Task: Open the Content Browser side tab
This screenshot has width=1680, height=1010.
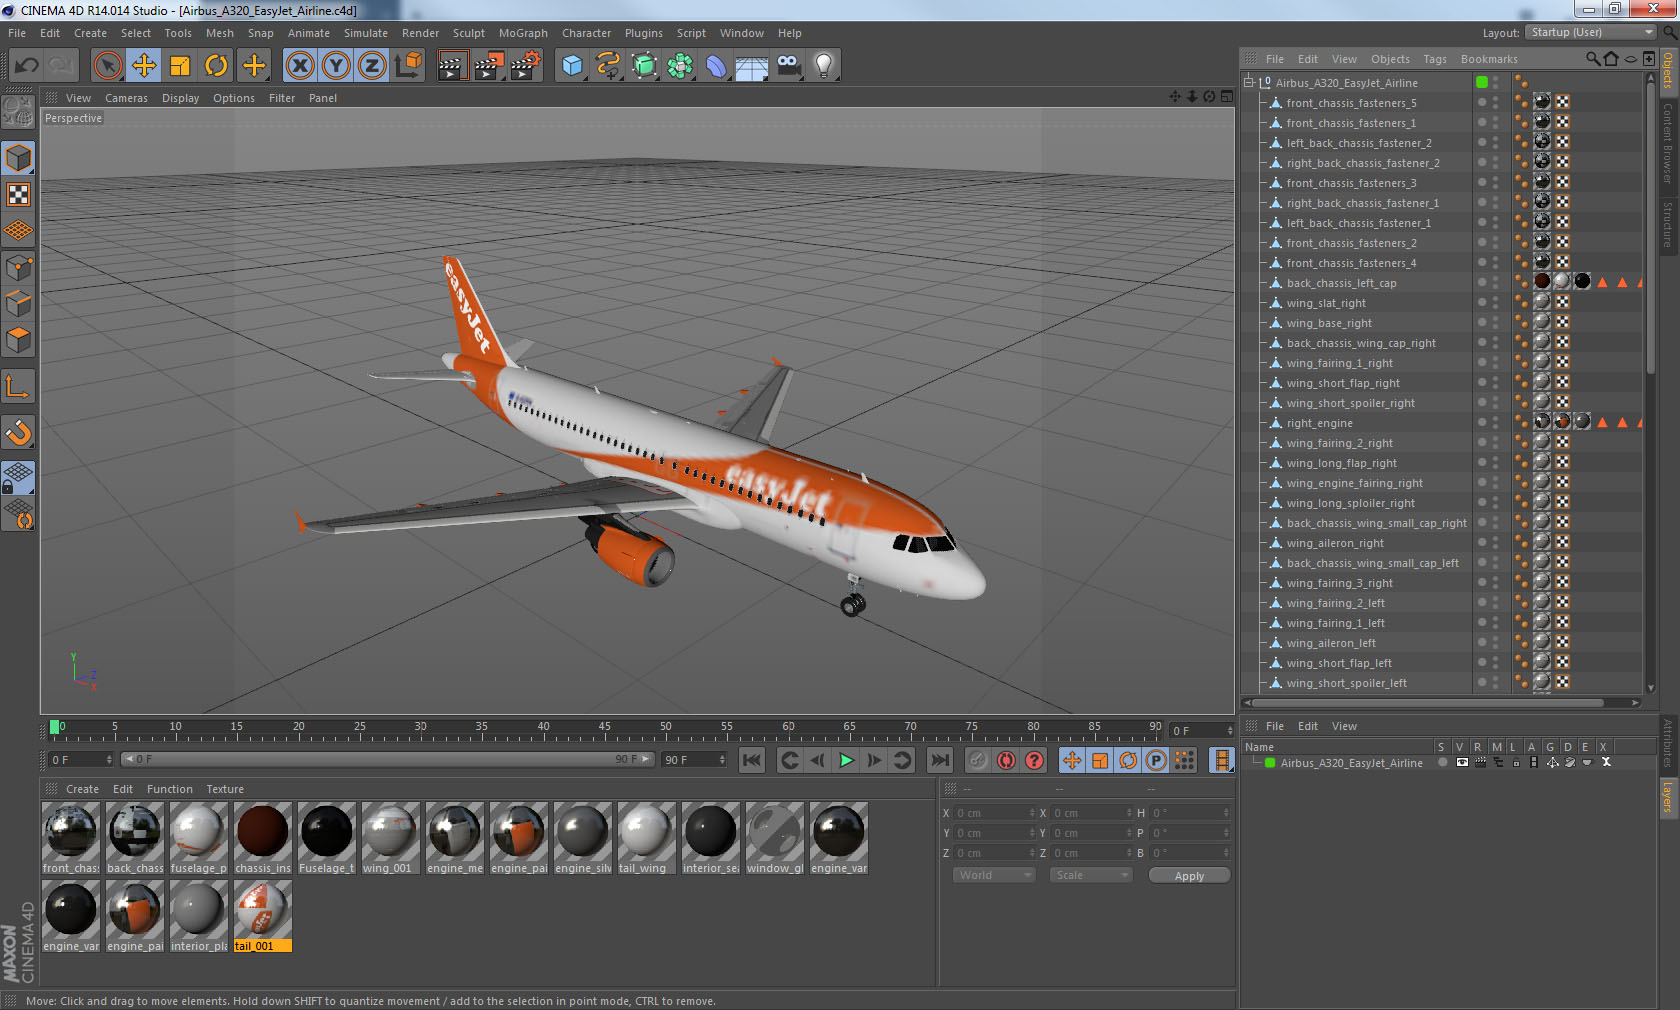Action: point(1668,142)
